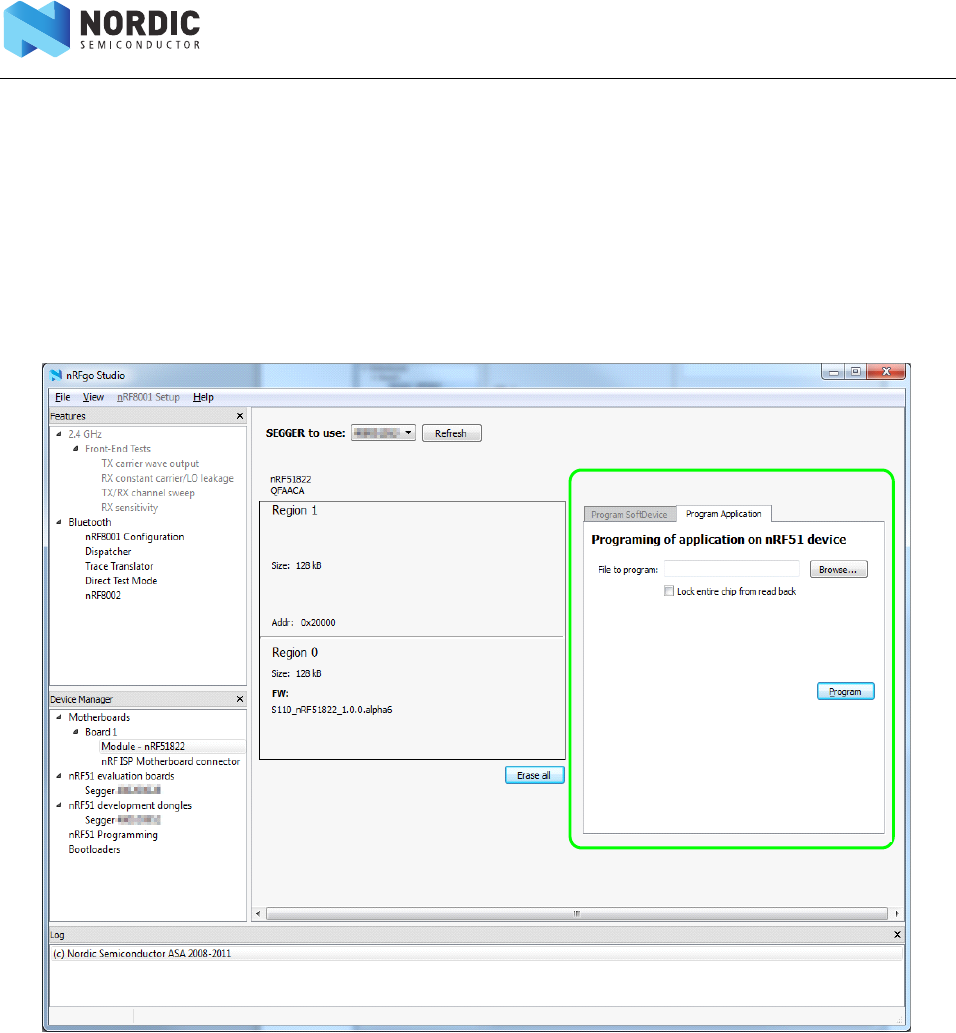Collapse the Motherboards tree node

coord(59,717)
